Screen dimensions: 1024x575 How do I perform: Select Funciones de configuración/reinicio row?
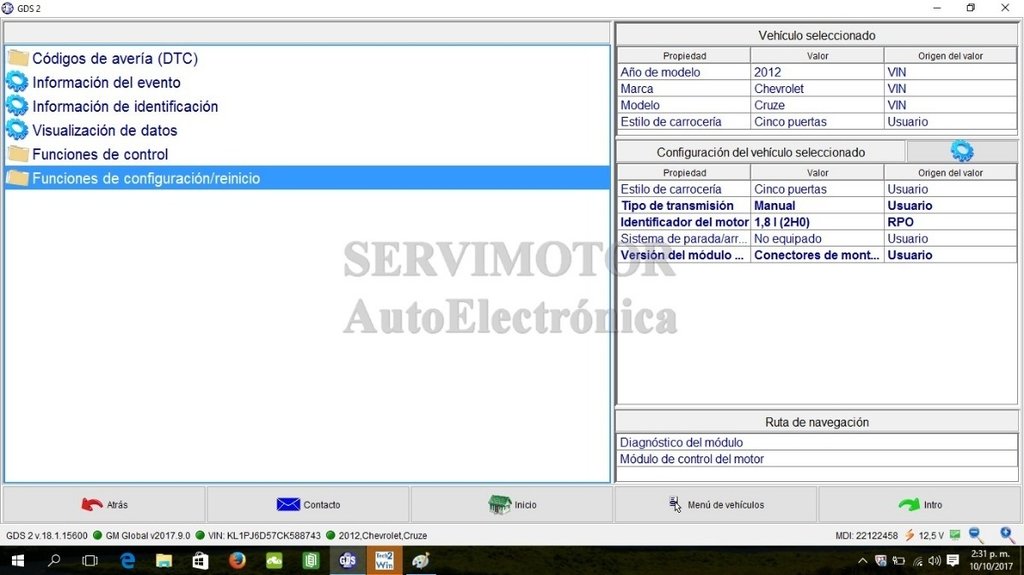[x=307, y=178]
